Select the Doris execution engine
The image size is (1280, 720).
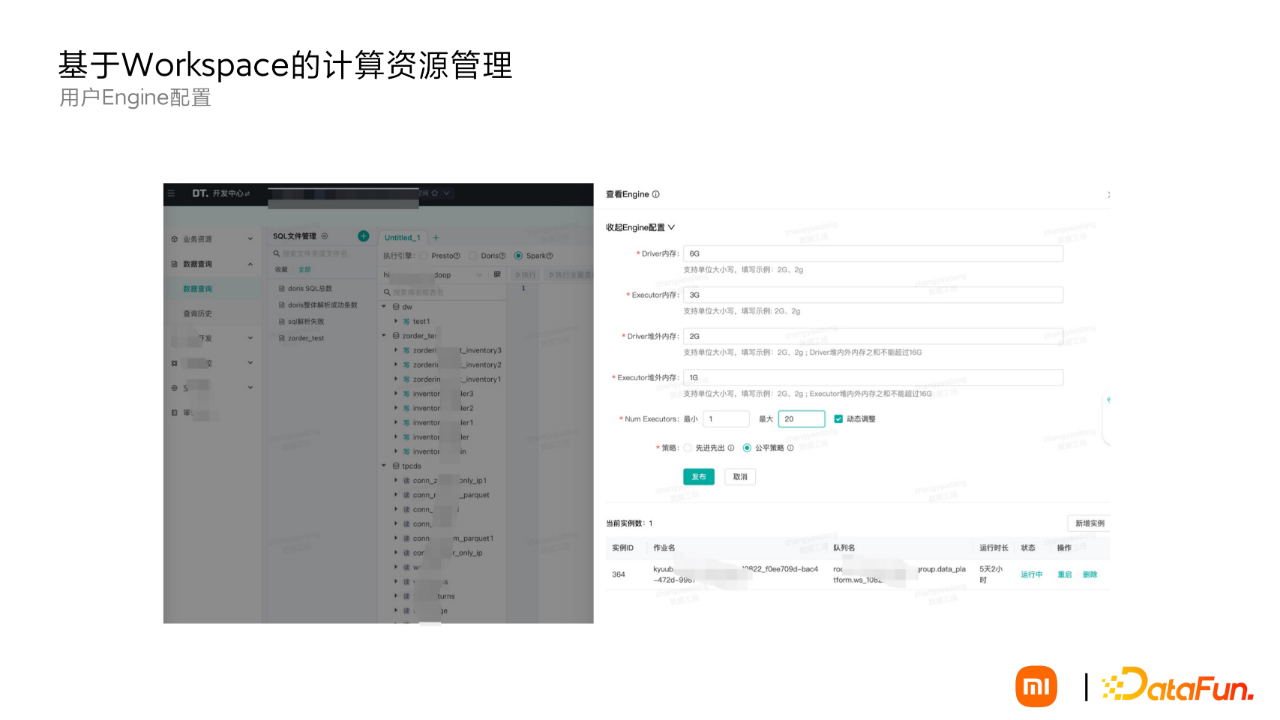coord(474,255)
